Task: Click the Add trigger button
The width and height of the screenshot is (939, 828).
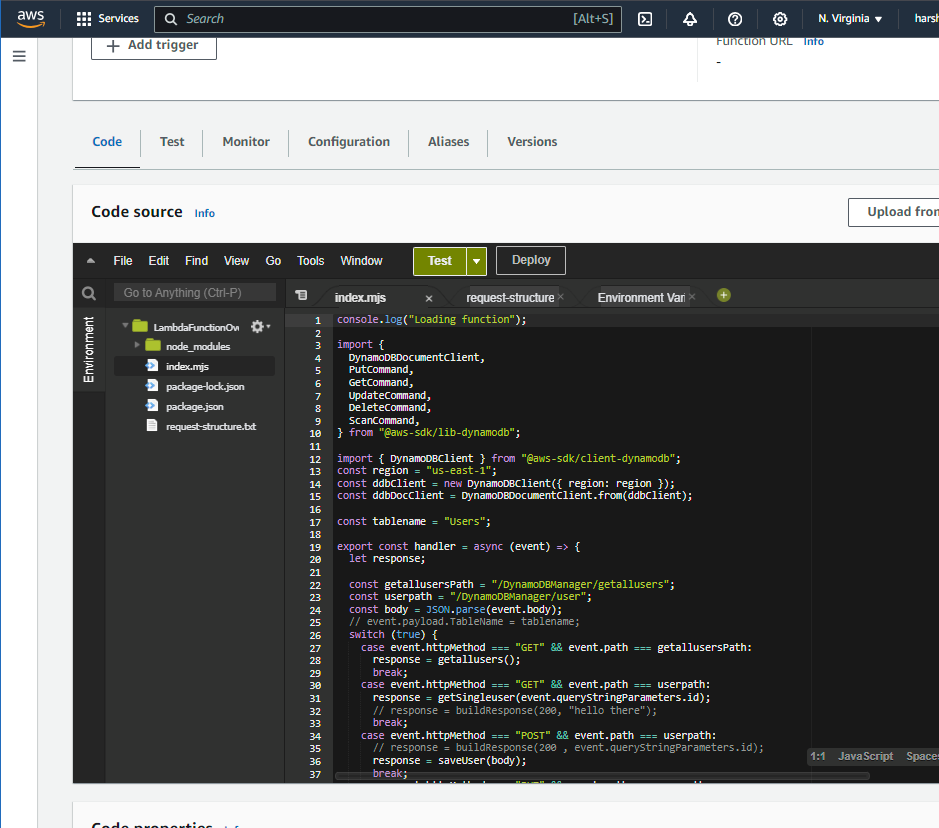Action: (x=153, y=46)
